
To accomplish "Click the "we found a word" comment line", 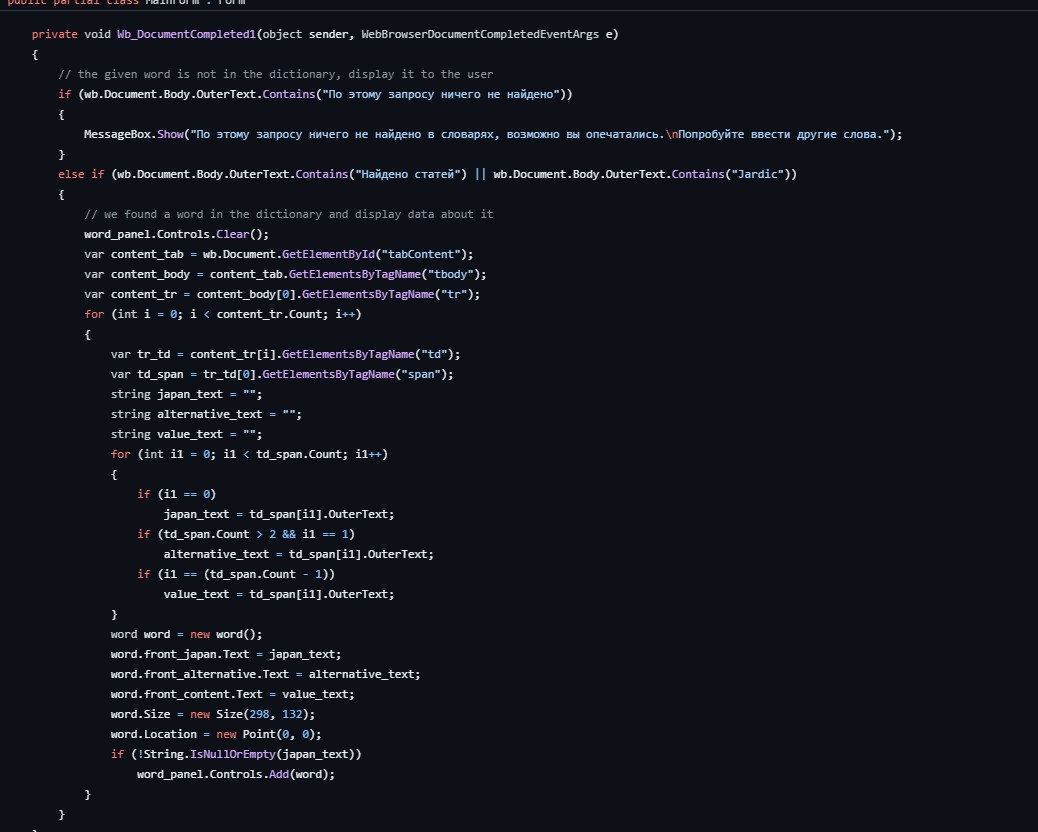I will (289, 214).
